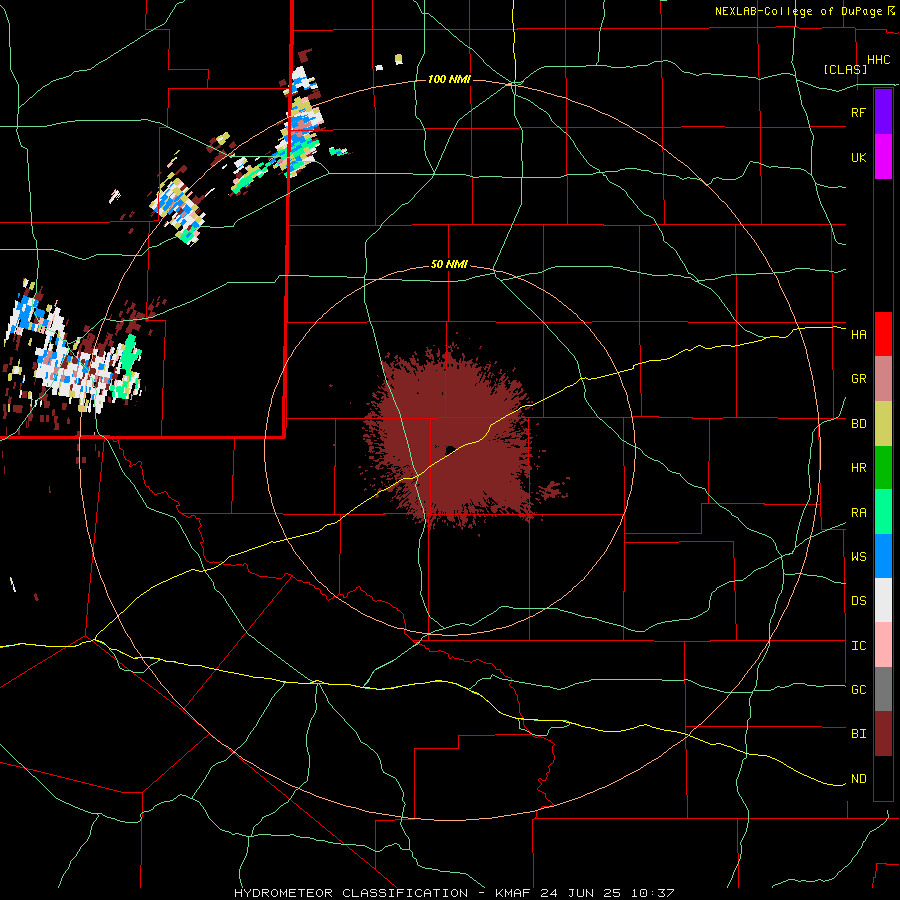This screenshot has height=900, width=900.
Task: Click the HYDROMETEOR CLASSIFICATION title text
Action: pos(351,893)
